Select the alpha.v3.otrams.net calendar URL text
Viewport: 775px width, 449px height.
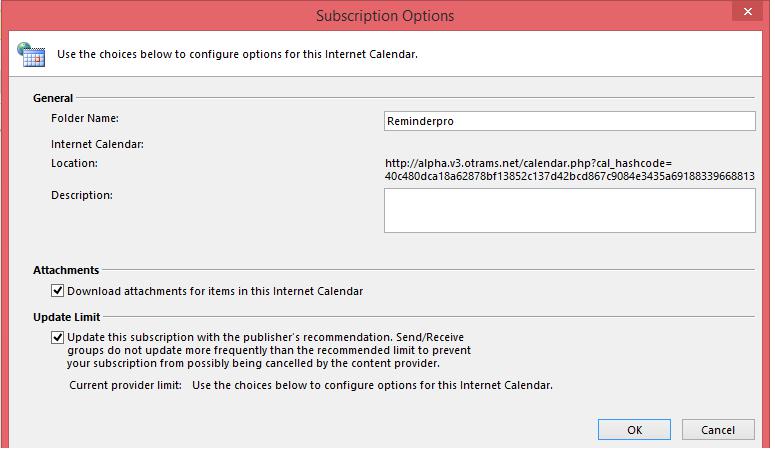(569, 170)
